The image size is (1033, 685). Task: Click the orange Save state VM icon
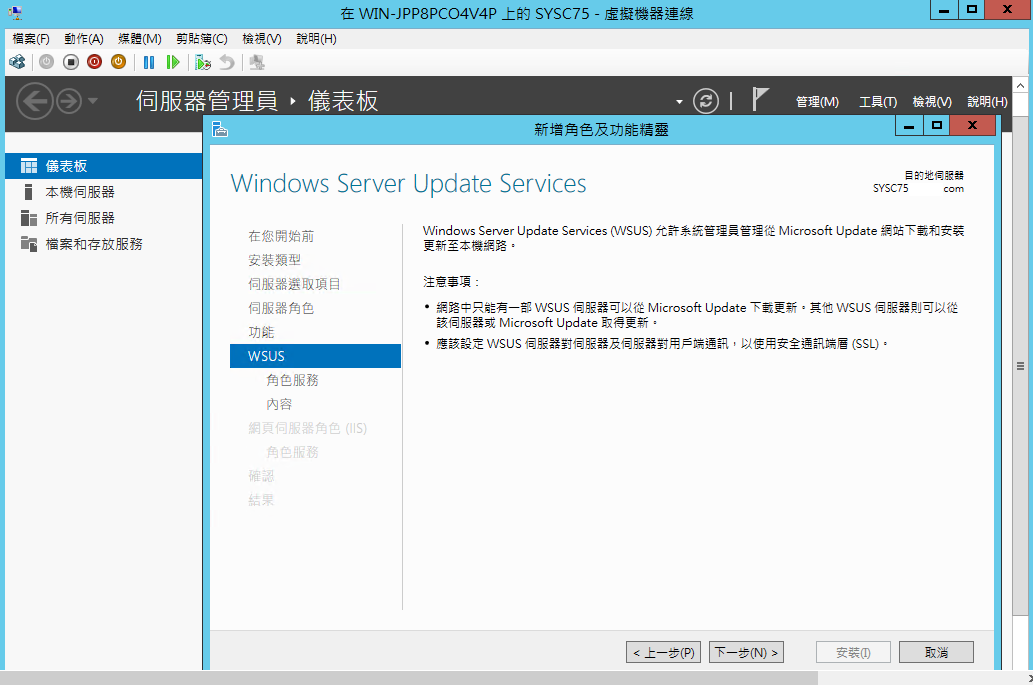118,62
